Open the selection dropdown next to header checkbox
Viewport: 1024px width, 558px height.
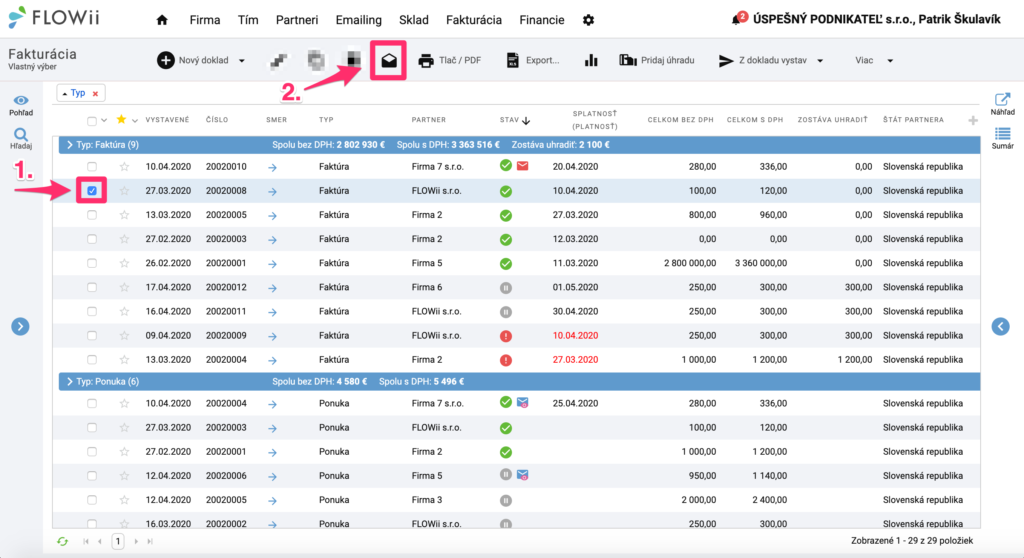point(104,120)
